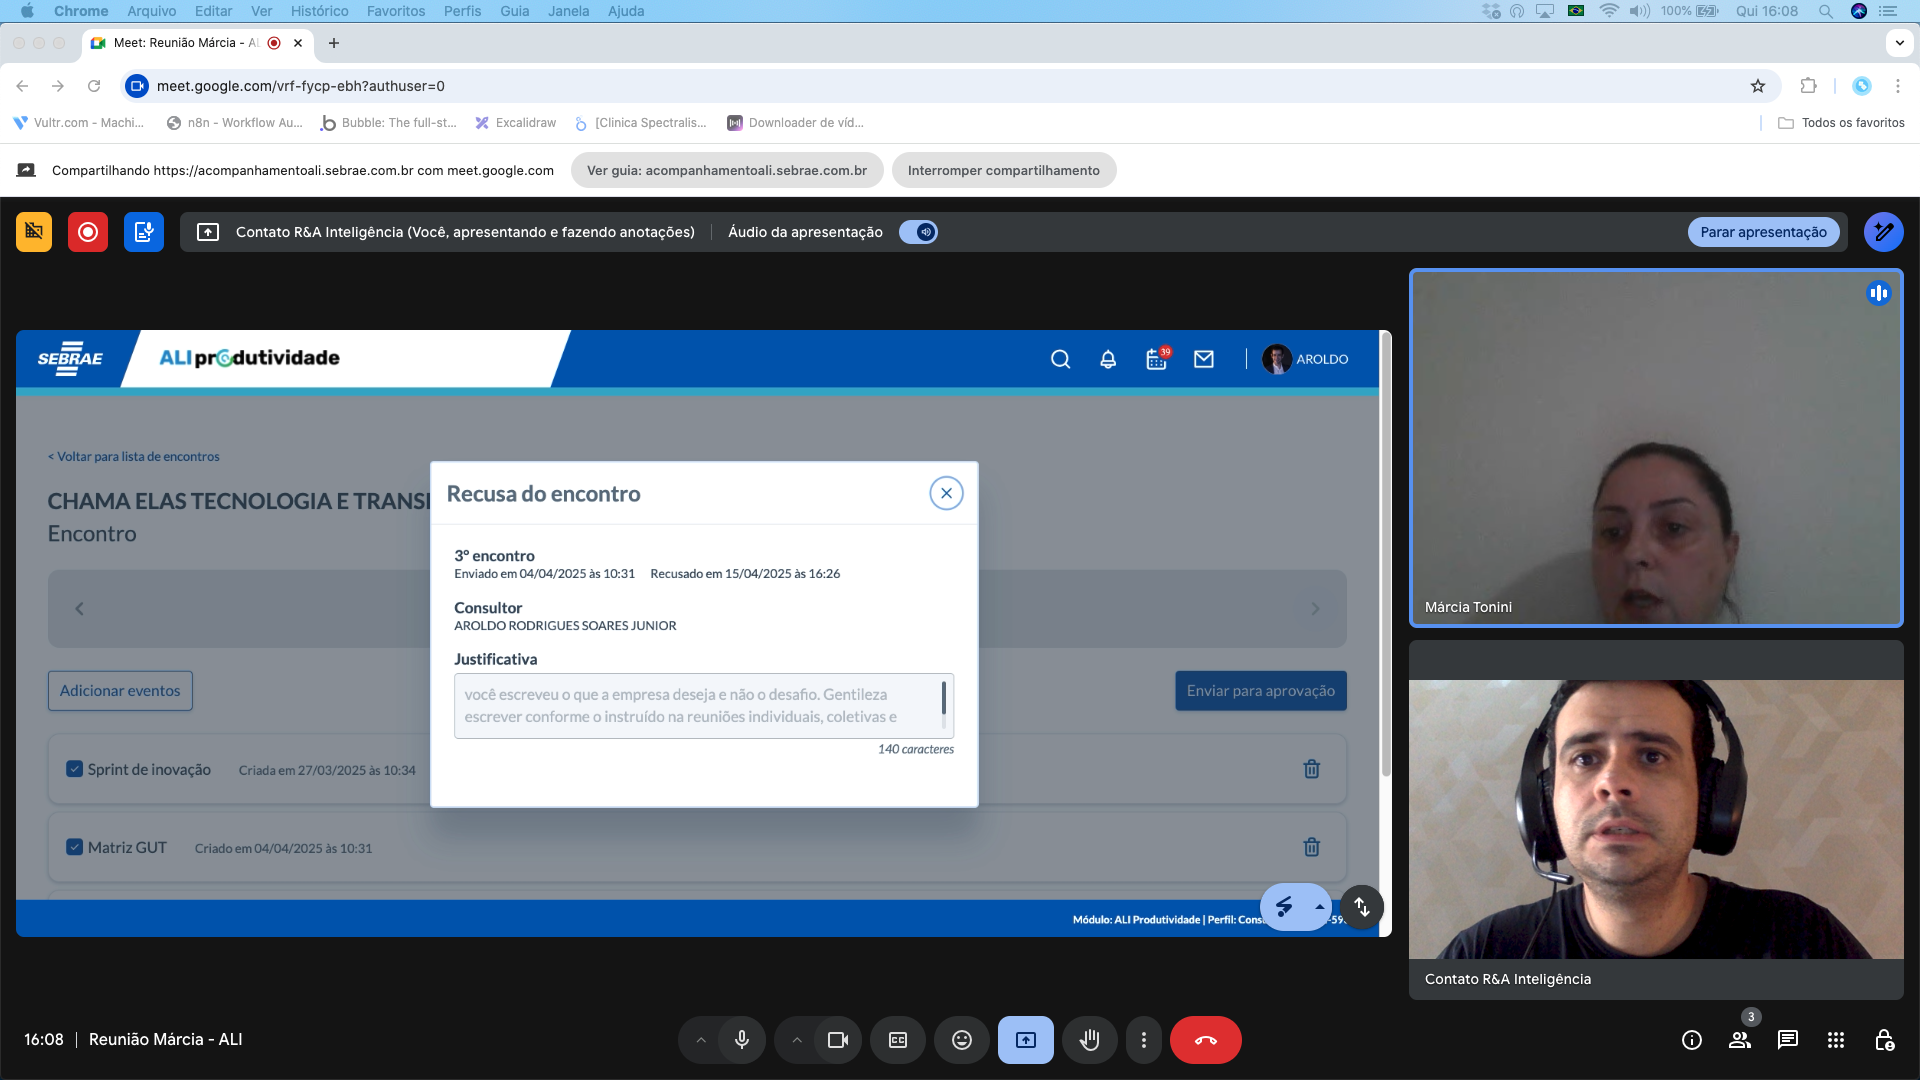Open the closed captions icon
This screenshot has height=1080, width=1920.
tap(897, 1040)
